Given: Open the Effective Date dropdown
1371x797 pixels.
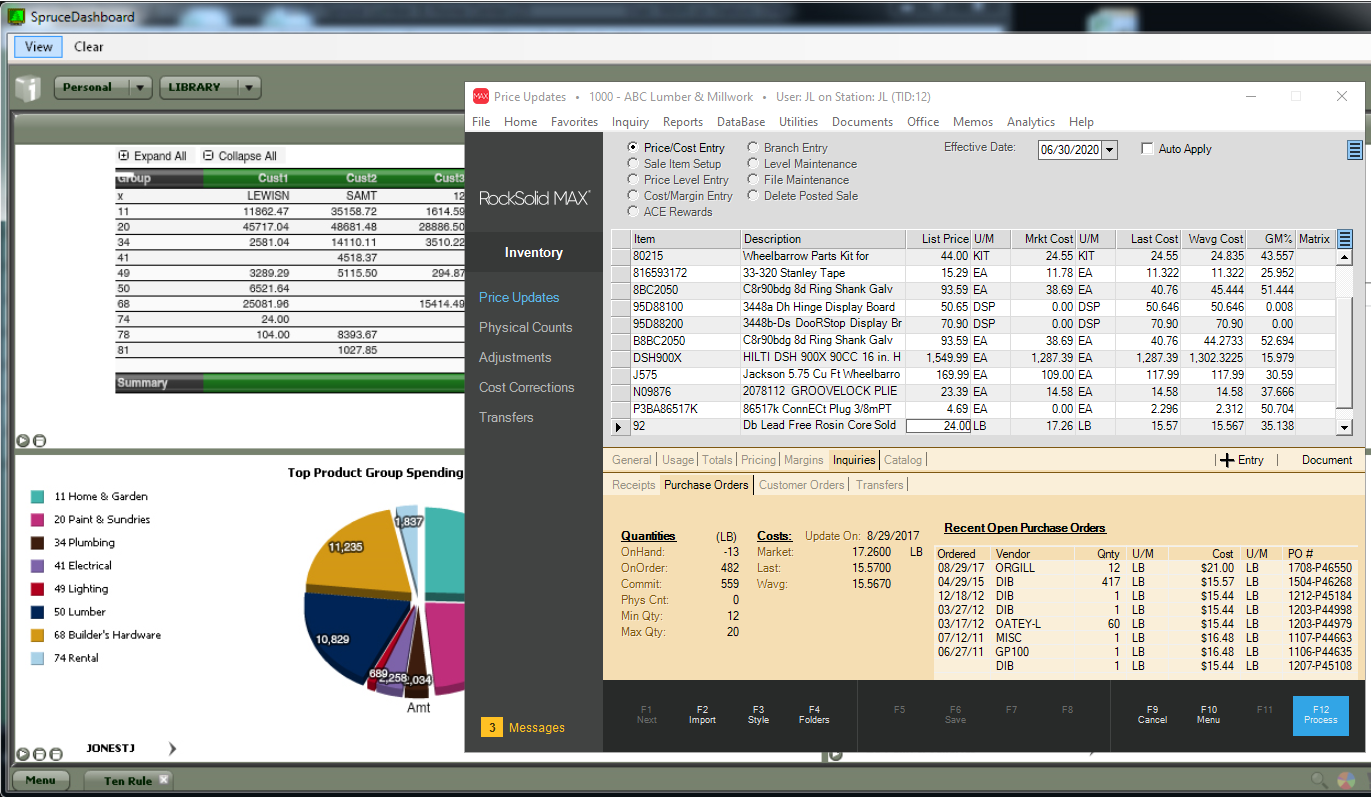Looking at the screenshot, I should (x=1110, y=150).
